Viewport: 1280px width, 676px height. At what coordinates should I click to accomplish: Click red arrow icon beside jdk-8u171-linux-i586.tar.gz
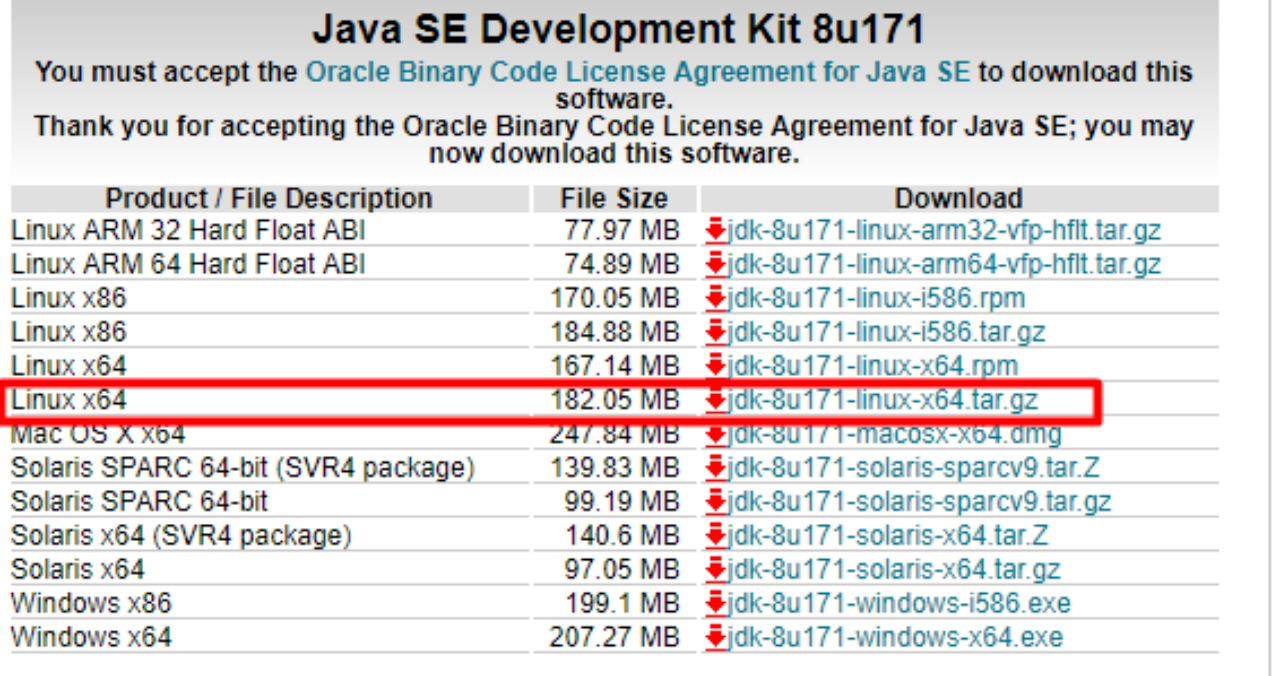point(715,333)
